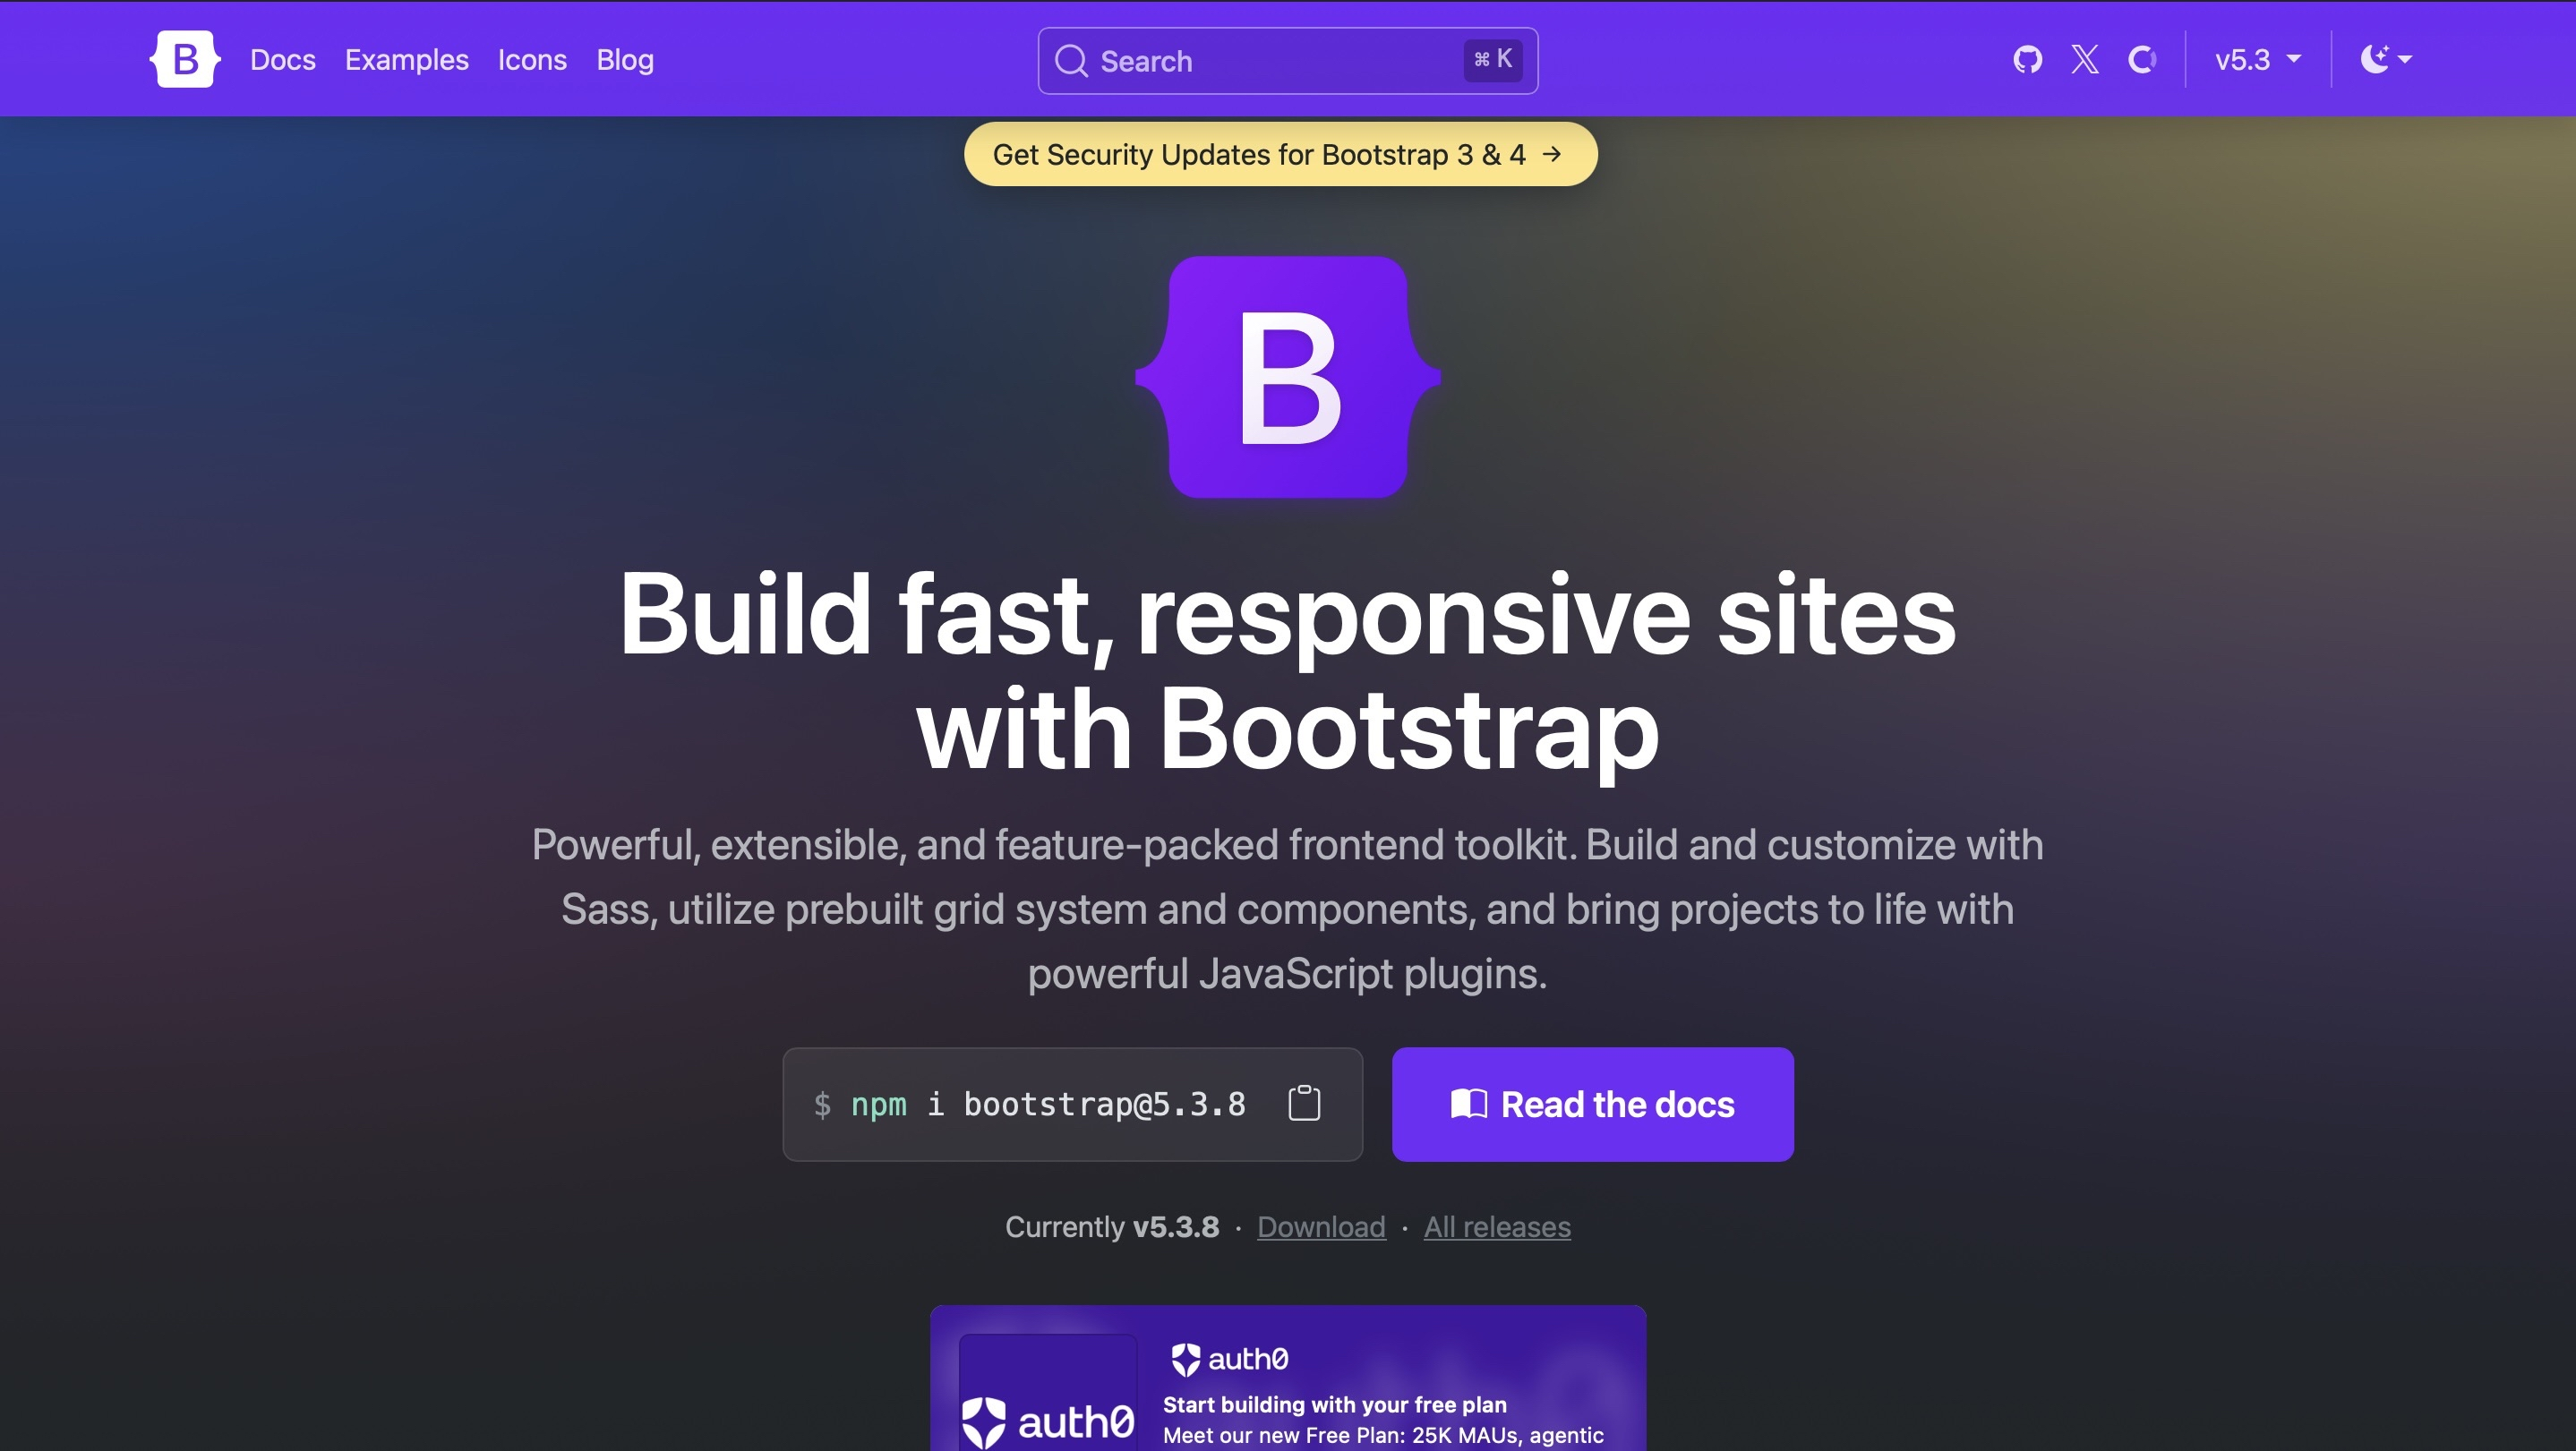2576x1451 pixels.
Task: Click the npm i bootstrap@5.3.8 command text
Action: coord(1029,1104)
